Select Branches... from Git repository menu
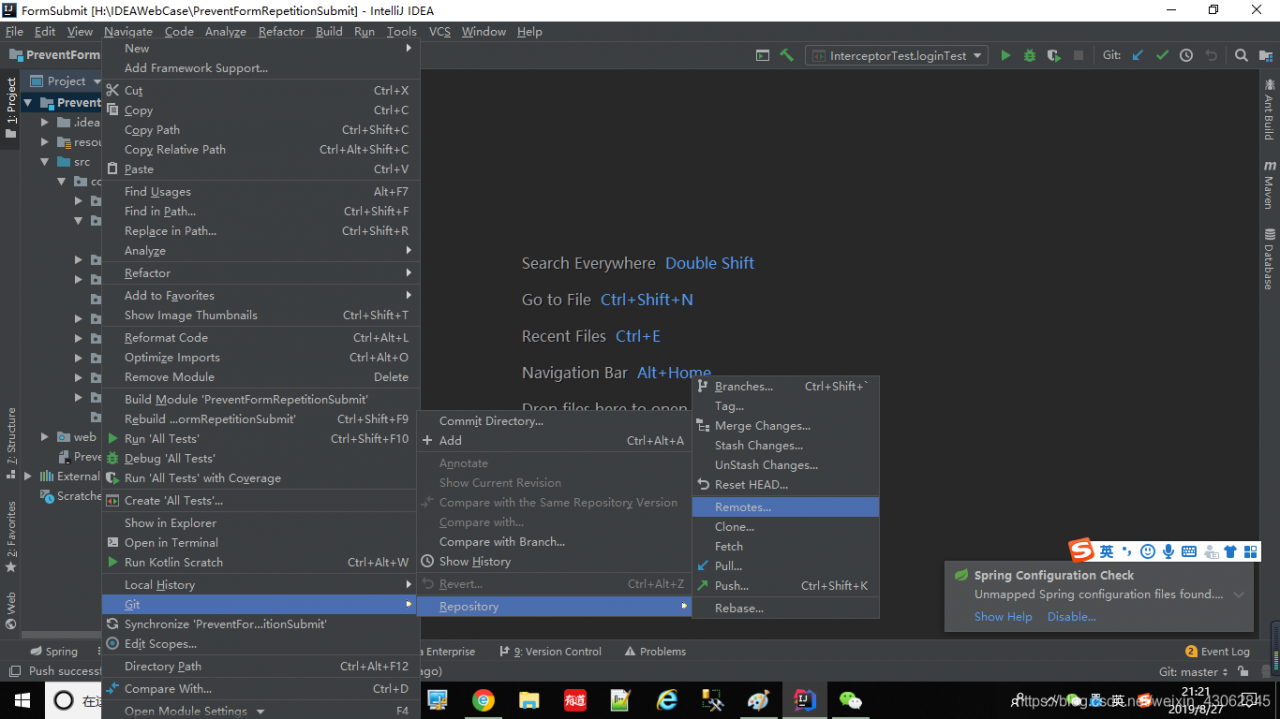Screen dimensions: 1280x719 point(785,386)
